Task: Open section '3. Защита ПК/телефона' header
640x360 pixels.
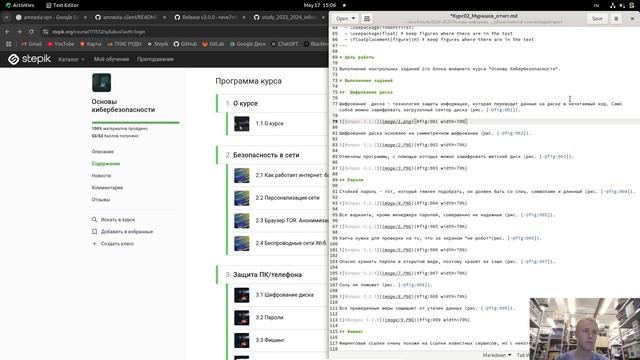Action: 272,275
